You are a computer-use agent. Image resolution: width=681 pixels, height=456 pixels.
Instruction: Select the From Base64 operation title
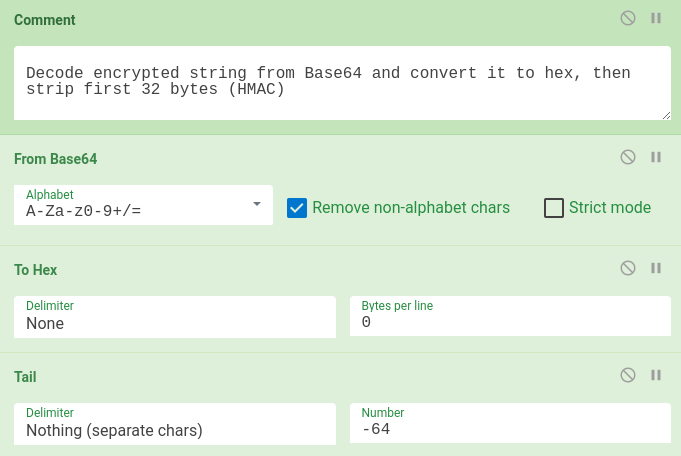click(x=56, y=159)
